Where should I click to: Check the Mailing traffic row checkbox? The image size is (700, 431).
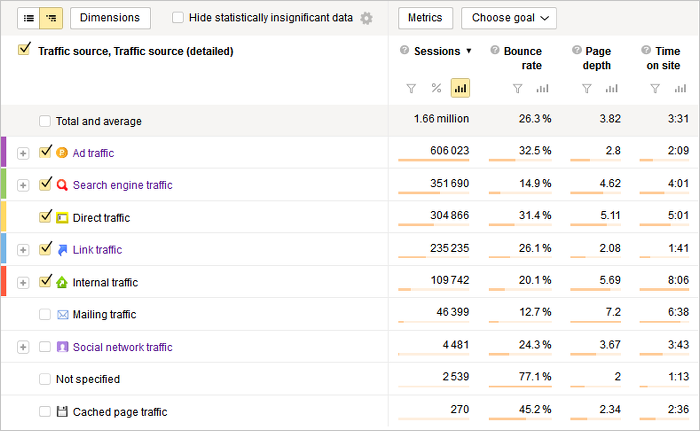click(x=44, y=314)
